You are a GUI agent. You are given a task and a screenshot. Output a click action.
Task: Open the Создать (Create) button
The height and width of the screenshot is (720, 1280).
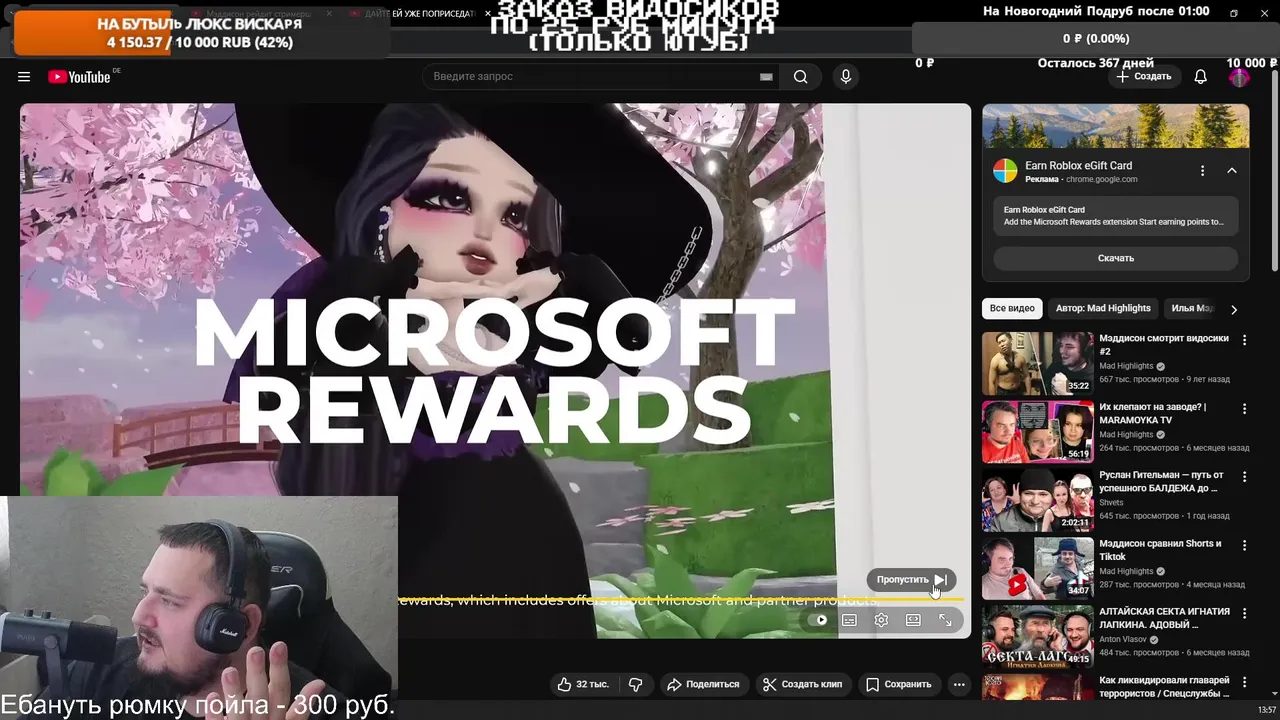pyautogui.click(x=1144, y=77)
